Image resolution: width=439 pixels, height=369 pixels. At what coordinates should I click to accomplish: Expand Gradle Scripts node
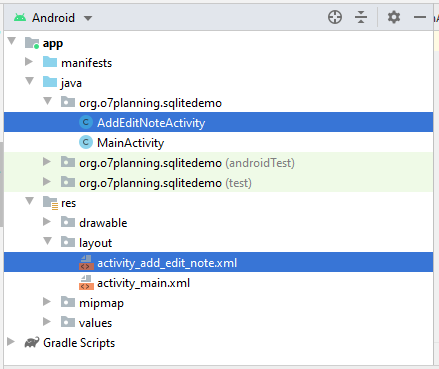coord(11,342)
